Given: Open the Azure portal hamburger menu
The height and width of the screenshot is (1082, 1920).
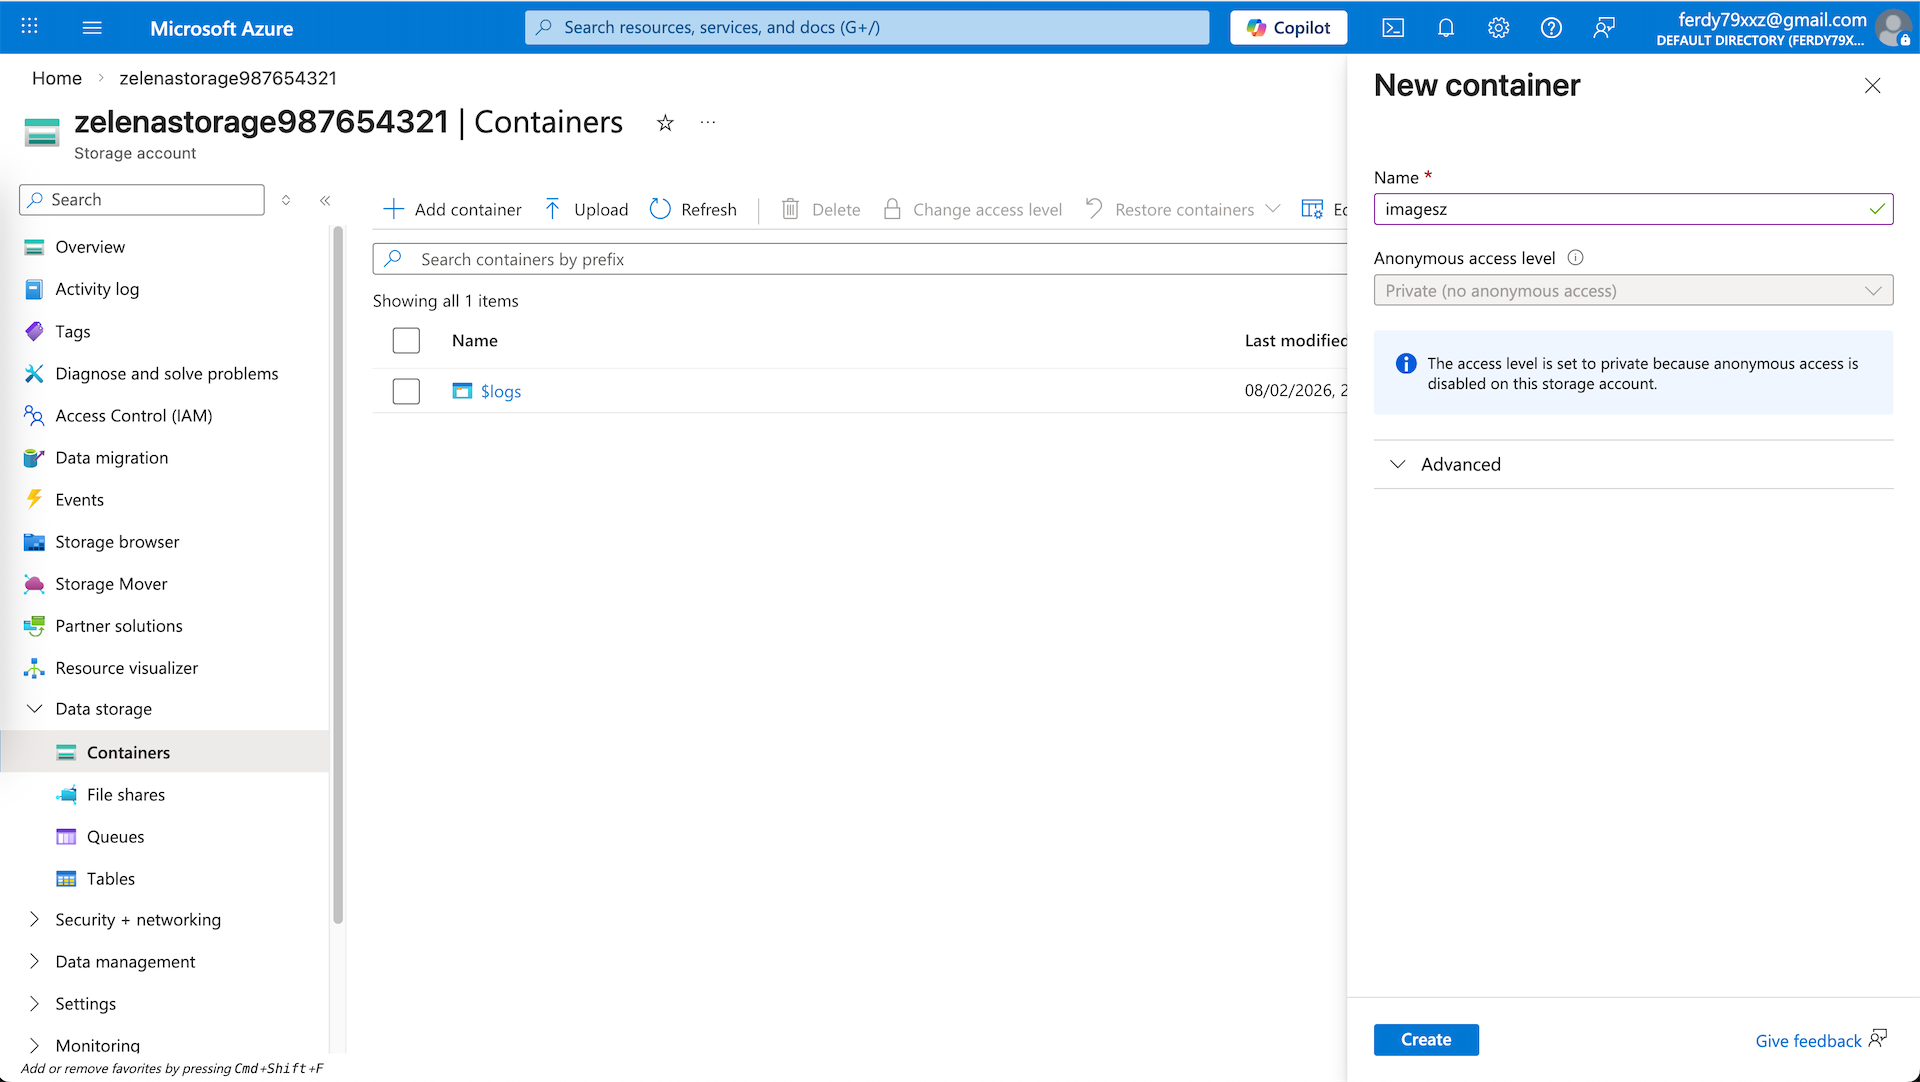Looking at the screenshot, I should coord(92,28).
